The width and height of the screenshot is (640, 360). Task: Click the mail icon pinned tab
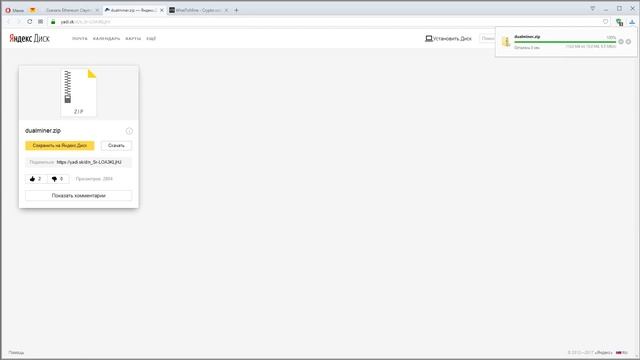(33, 10)
